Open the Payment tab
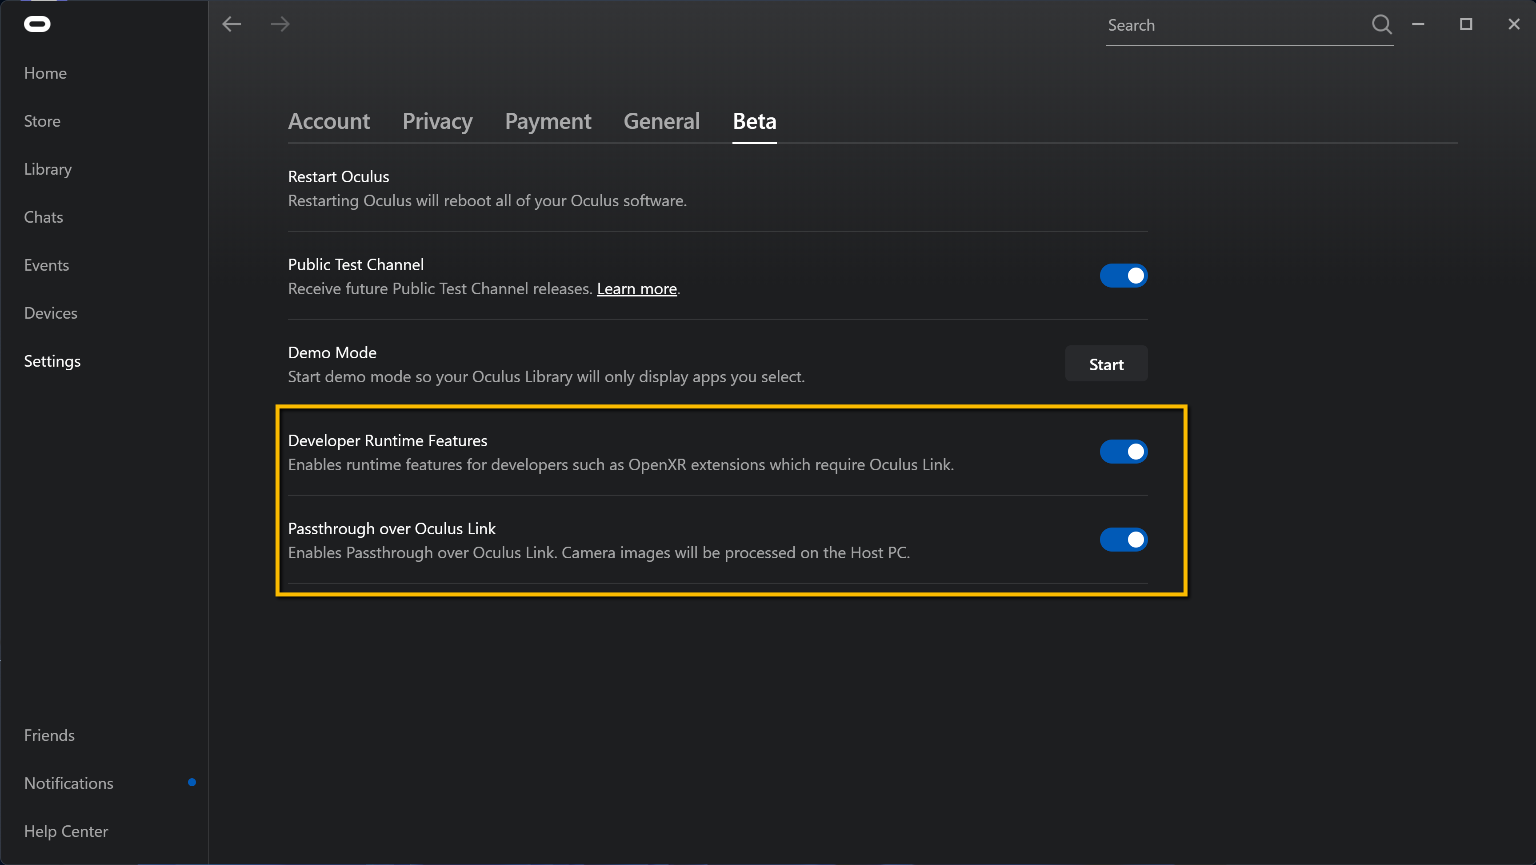The width and height of the screenshot is (1536, 865). pos(548,121)
